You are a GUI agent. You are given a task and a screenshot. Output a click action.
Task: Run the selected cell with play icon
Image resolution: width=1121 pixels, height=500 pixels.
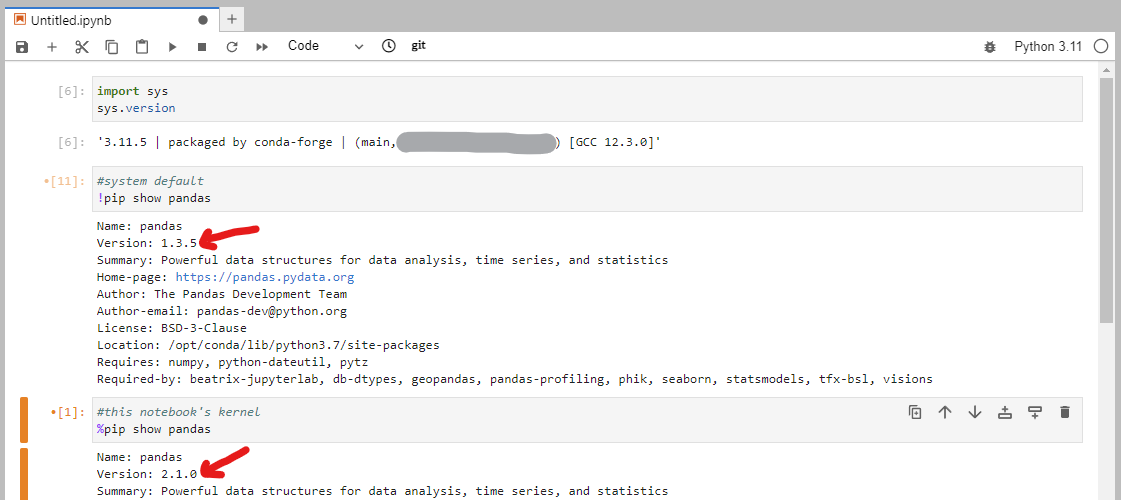tap(172, 46)
